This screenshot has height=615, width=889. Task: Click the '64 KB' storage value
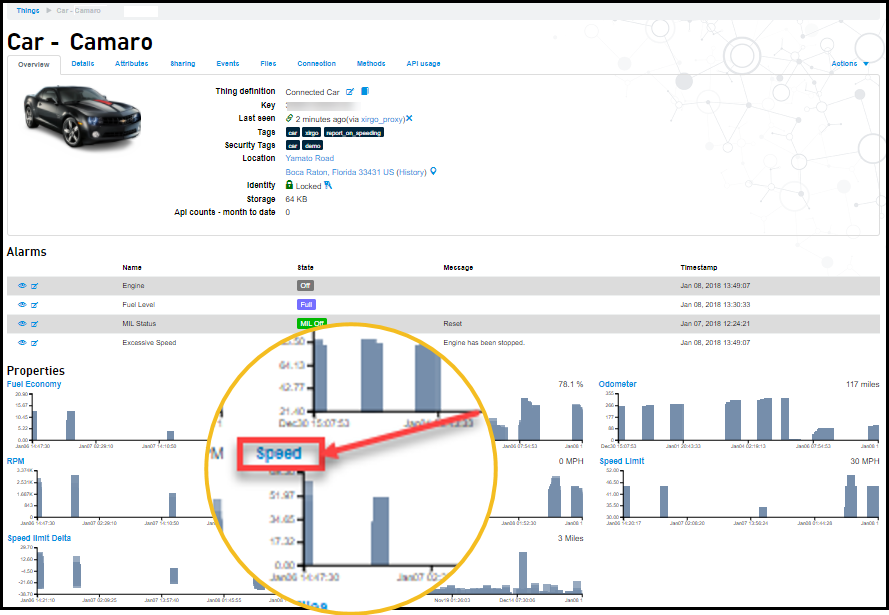point(296,199)
